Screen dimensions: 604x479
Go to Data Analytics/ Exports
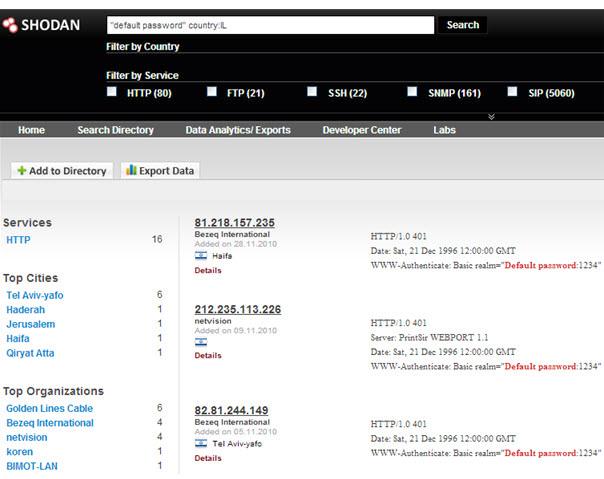click(238, 130)
